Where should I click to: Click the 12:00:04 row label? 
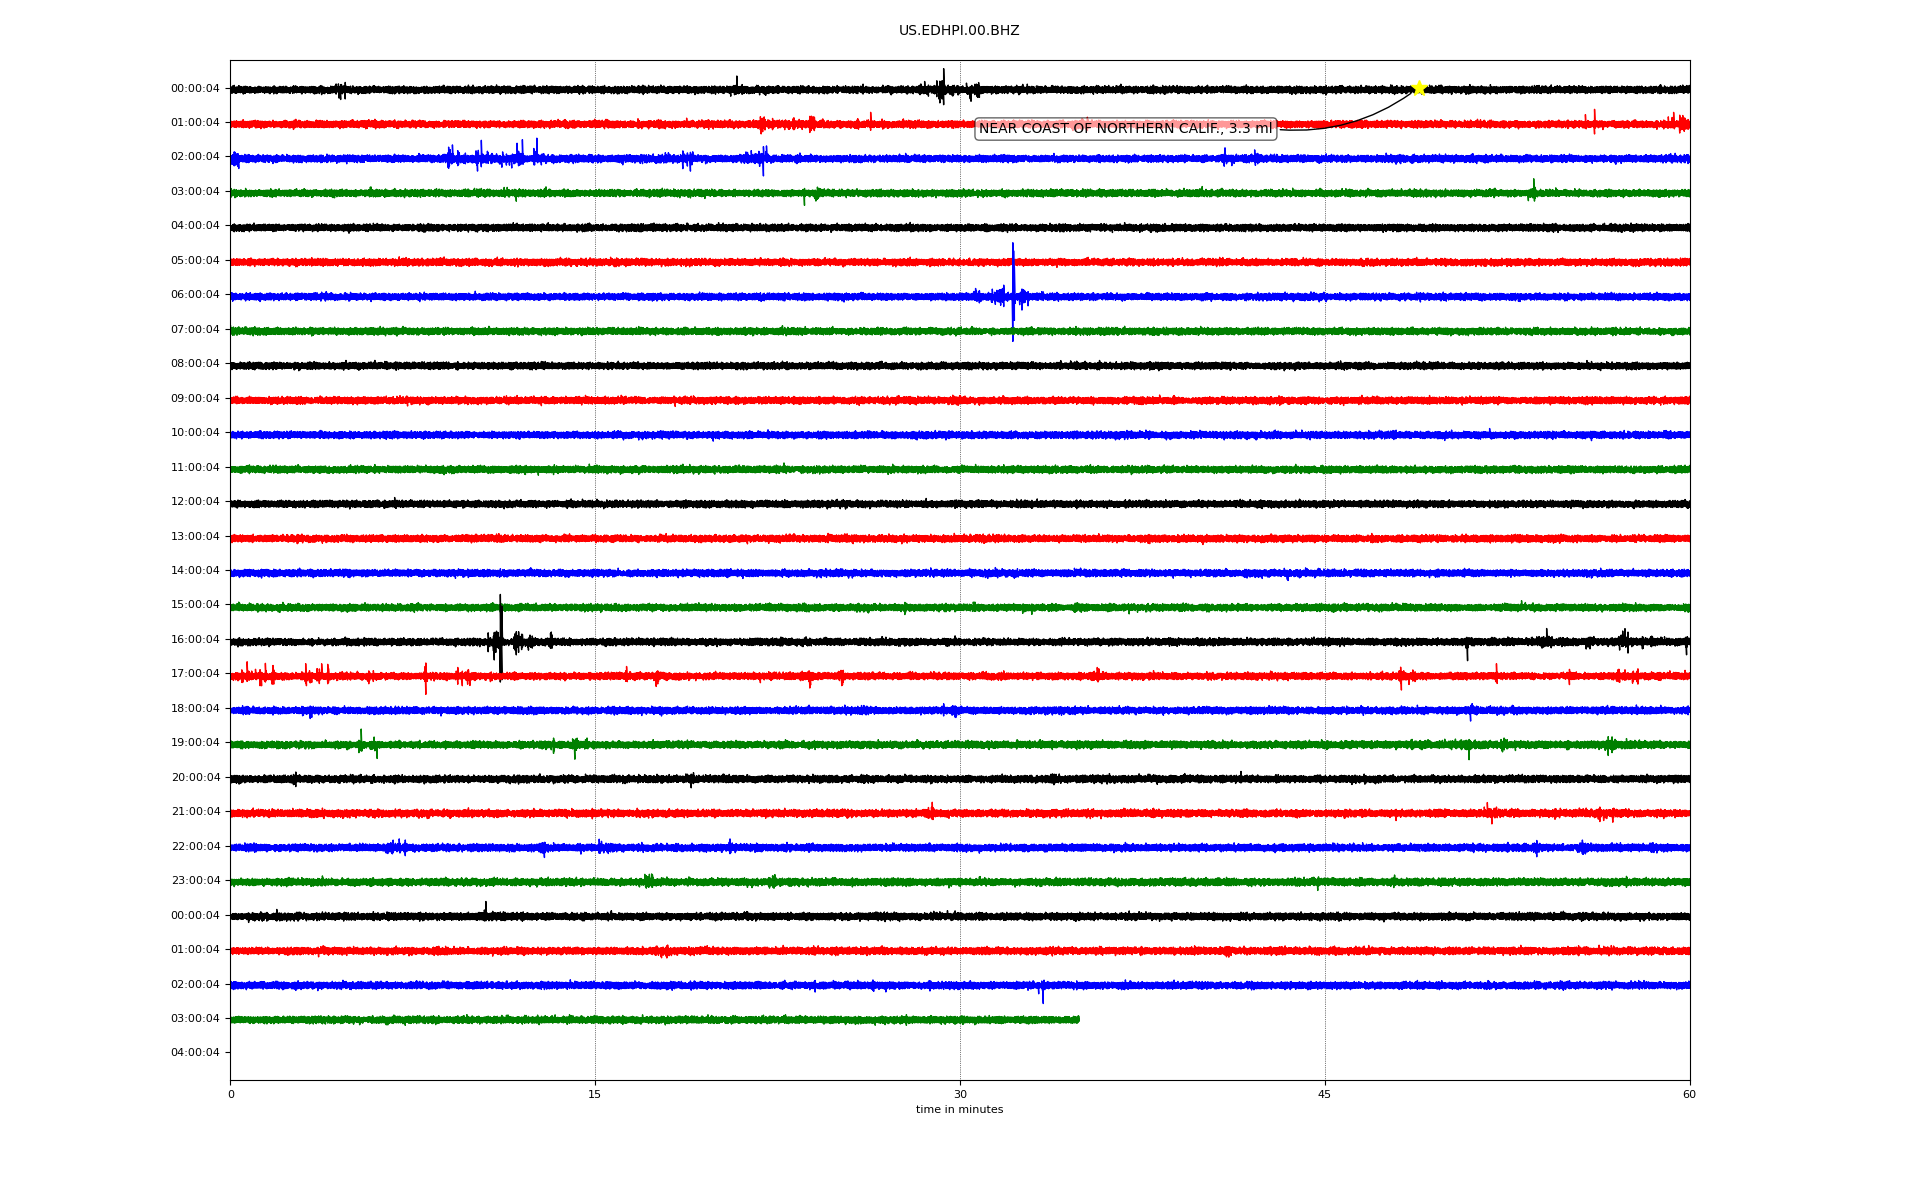(x=195, y=502)
